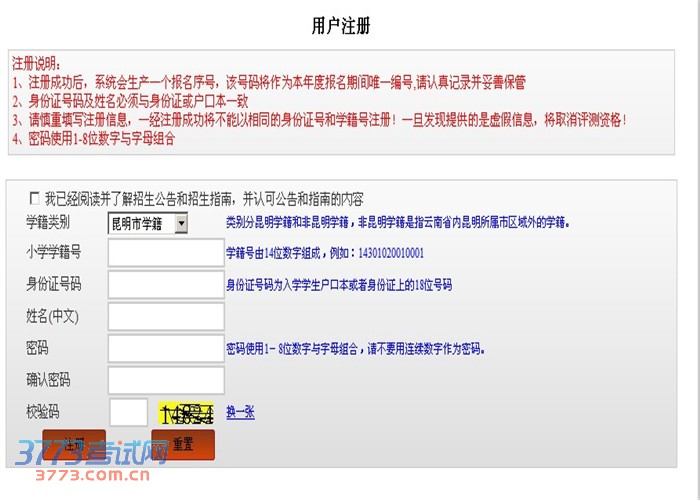Image resolution: width=700 pixels, height=500 pixels.
Task: Select the 姓名(中文) input field
Action: tap(166, 317)
